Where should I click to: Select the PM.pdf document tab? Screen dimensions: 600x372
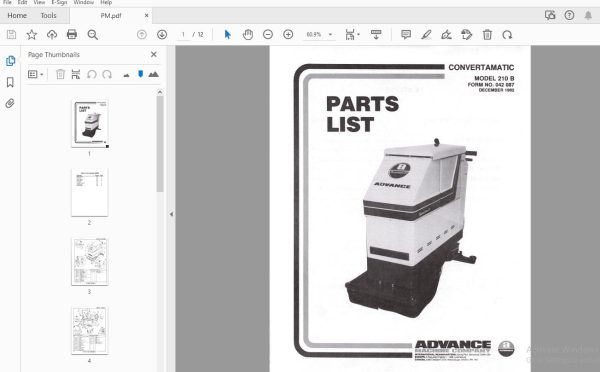(111, 16)
